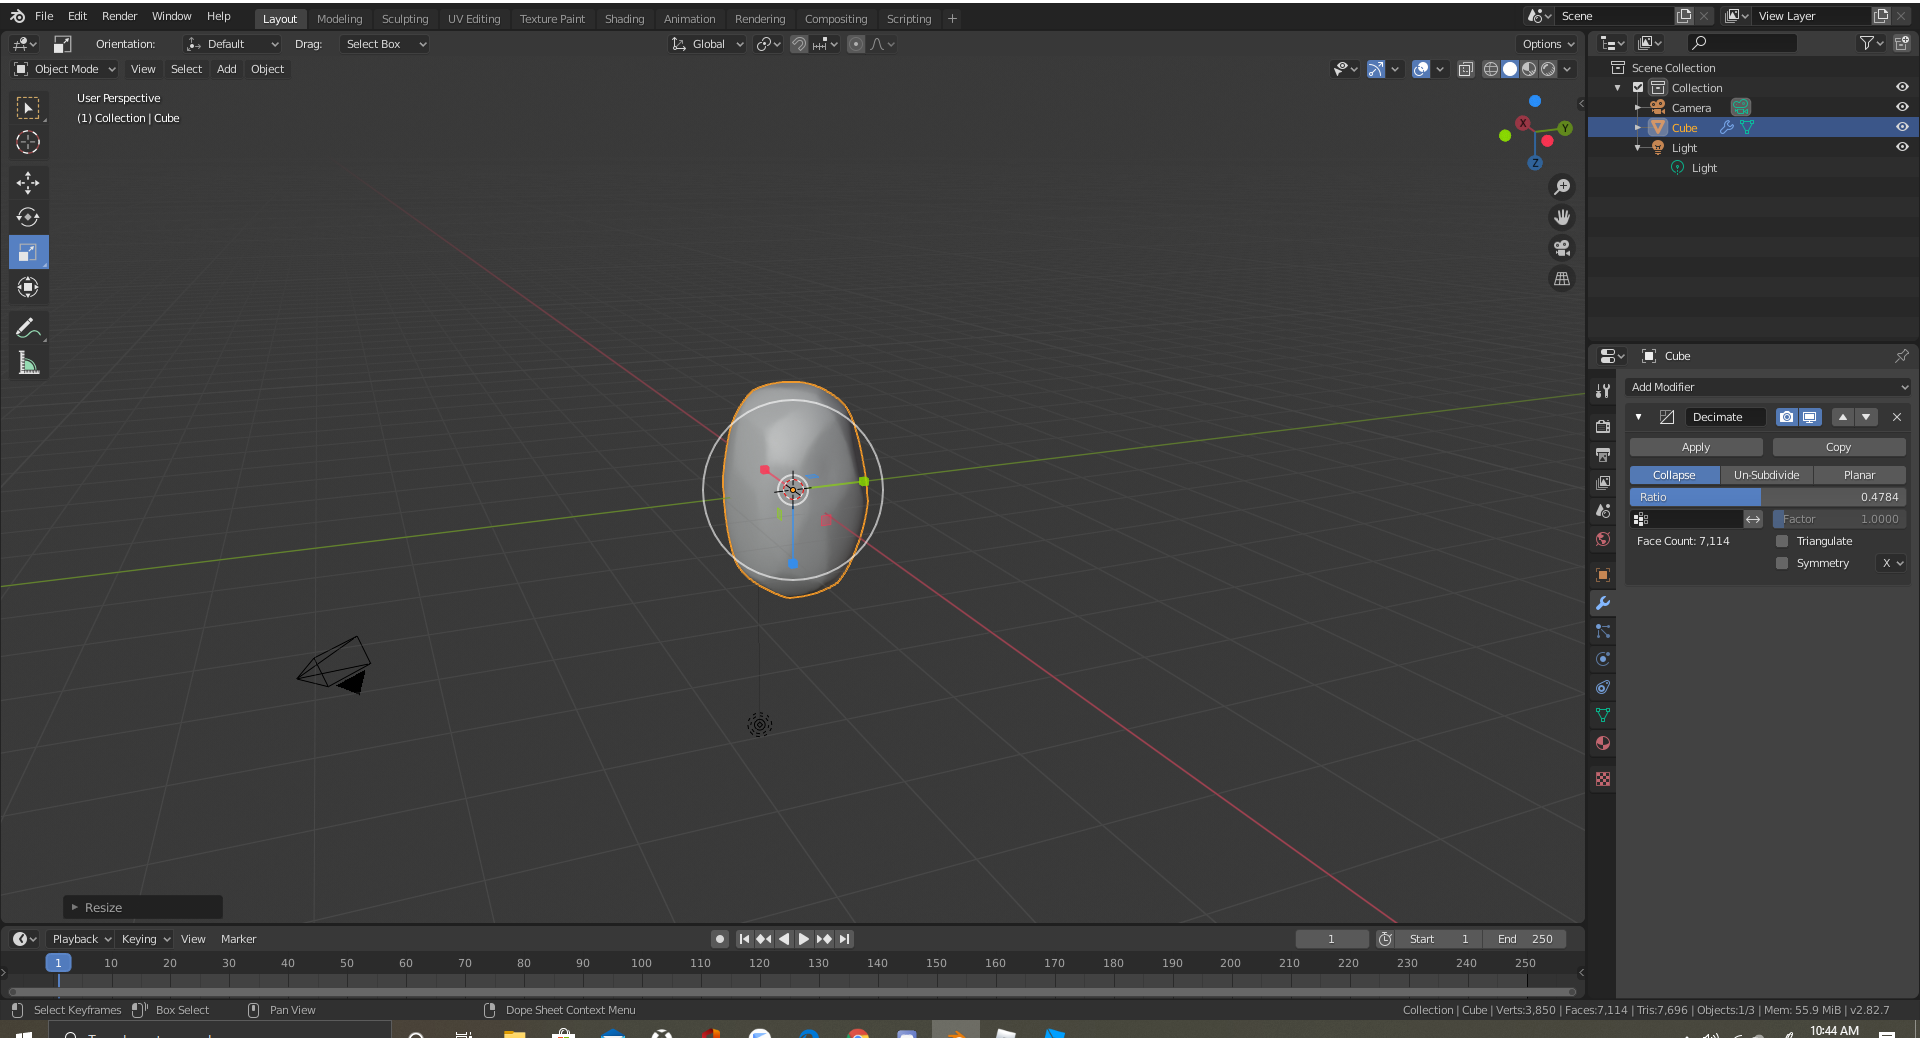Select the Move tool in toolbar
The height and width of the screenshot is (1038, 1920).
click(x=28, y=182)
